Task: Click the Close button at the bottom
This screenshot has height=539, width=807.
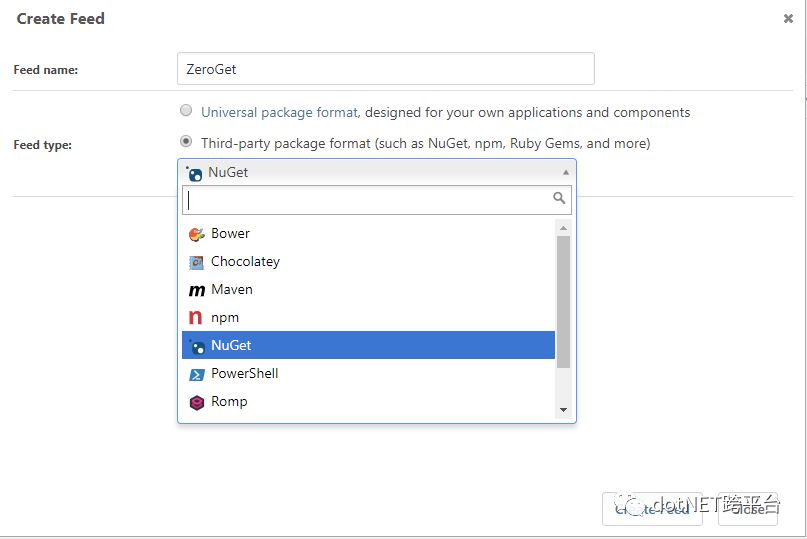Action: [747, 509]
